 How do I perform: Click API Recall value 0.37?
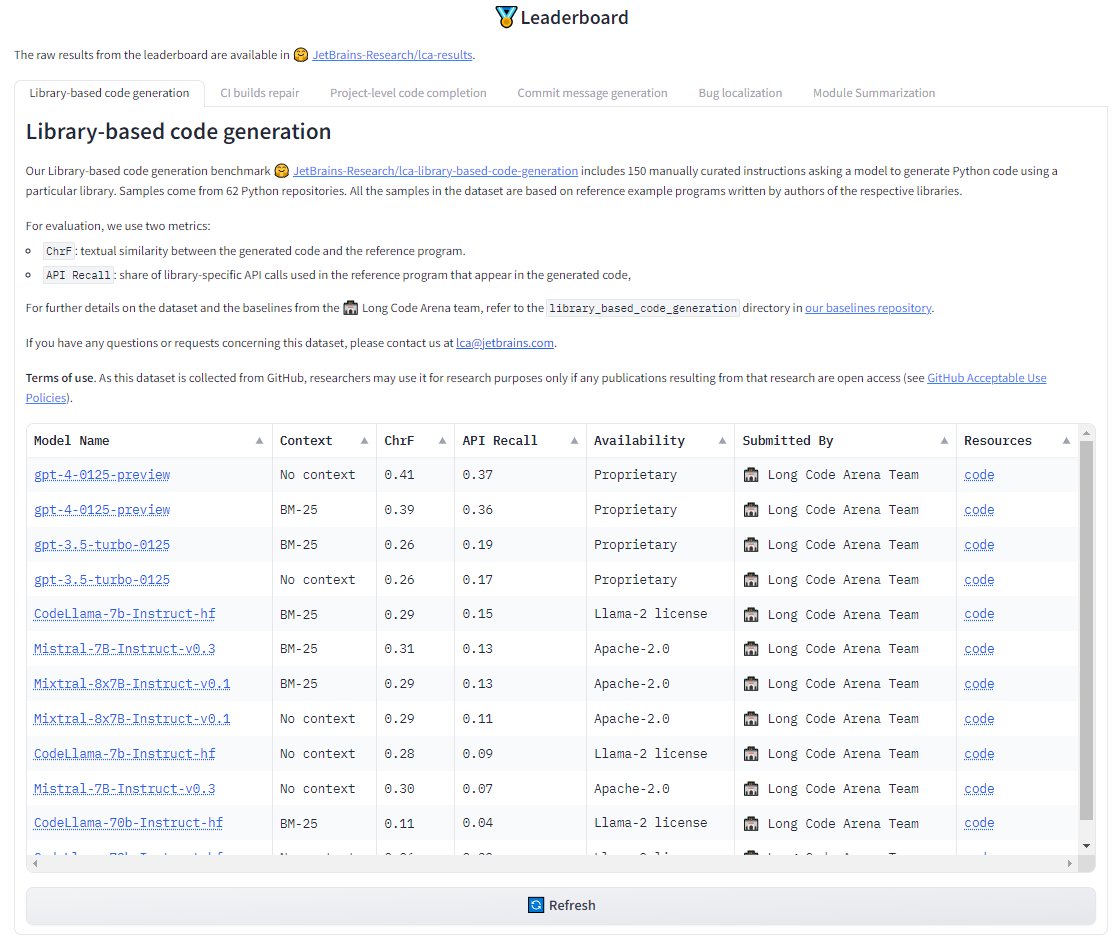pyautogui.click(x=477, y=475)
